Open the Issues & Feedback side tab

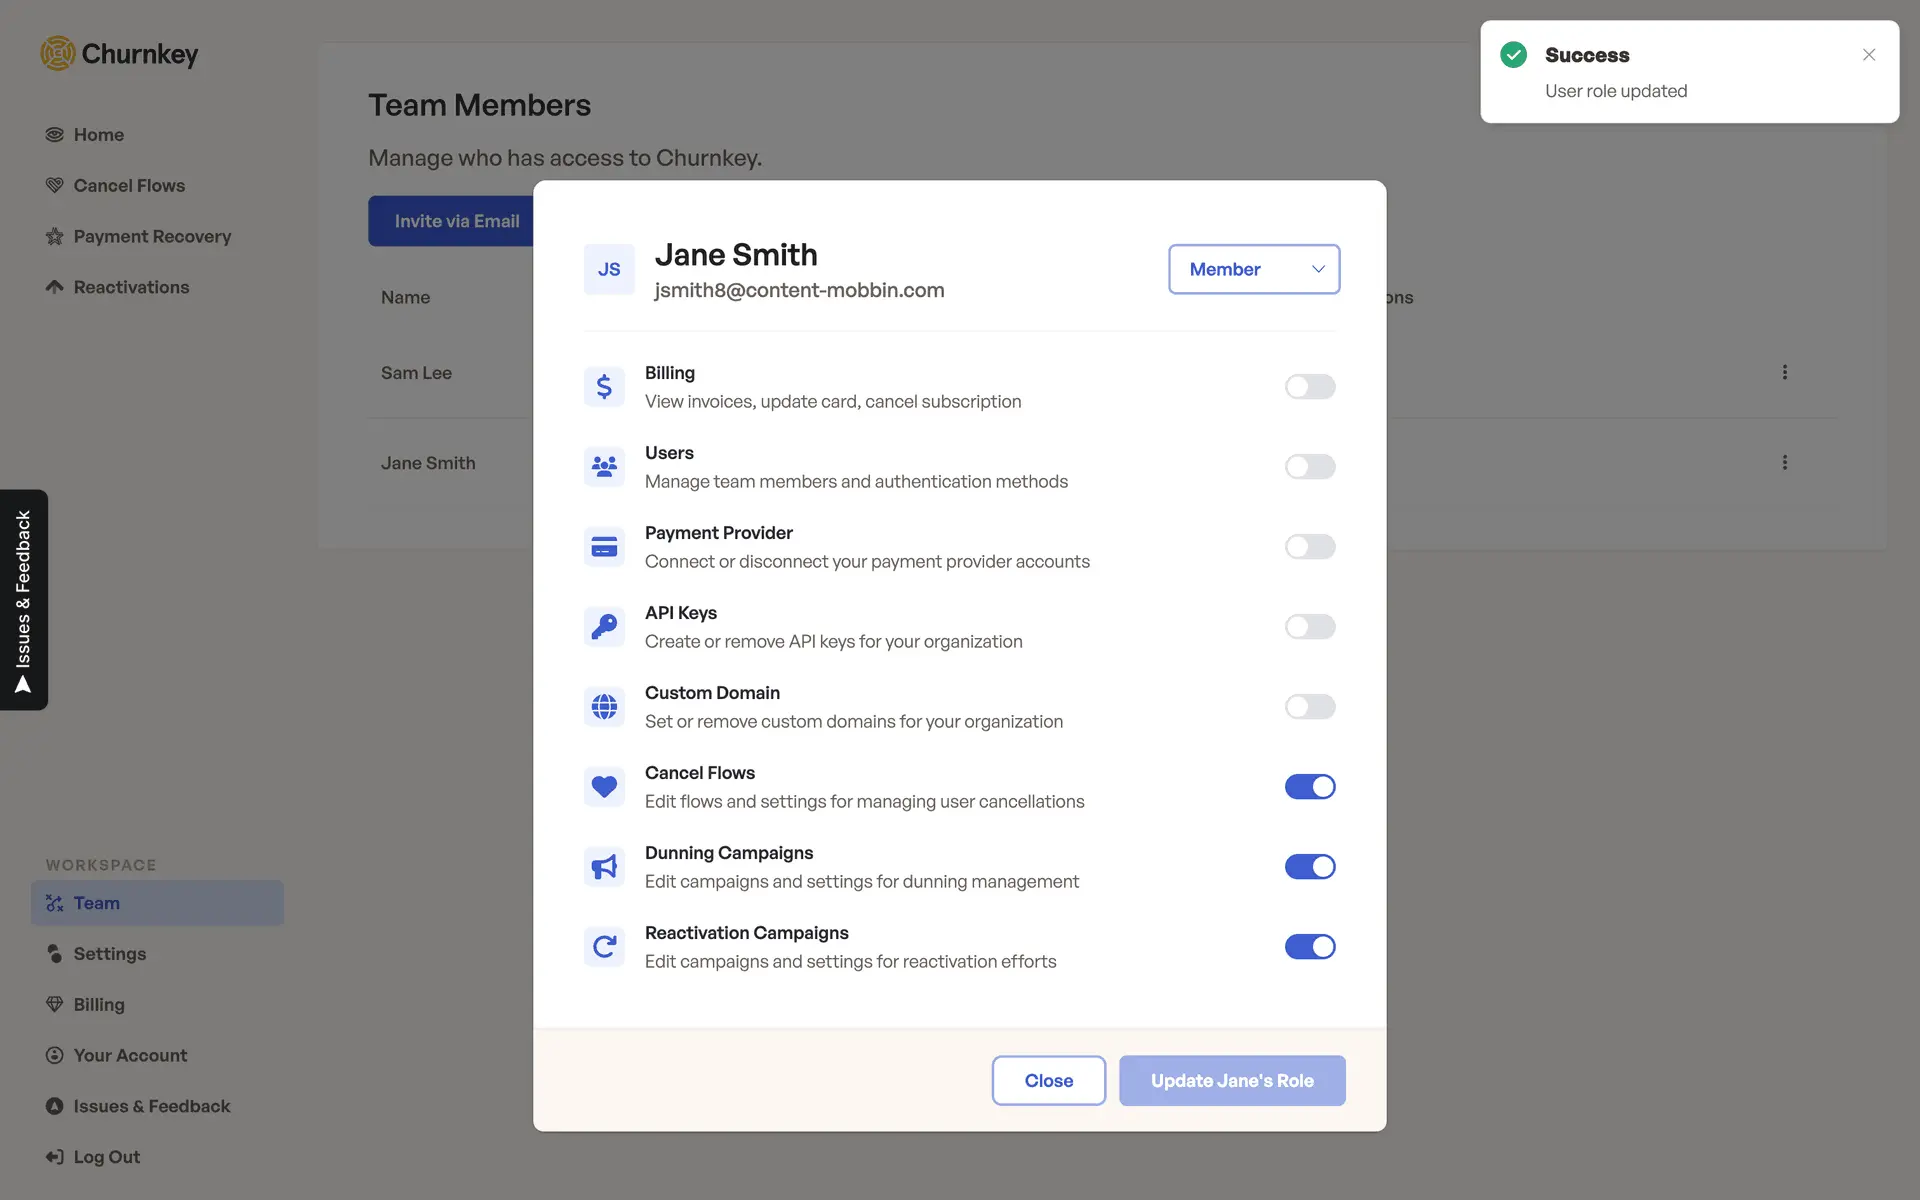pyautogui.click(x=24, y=600)
